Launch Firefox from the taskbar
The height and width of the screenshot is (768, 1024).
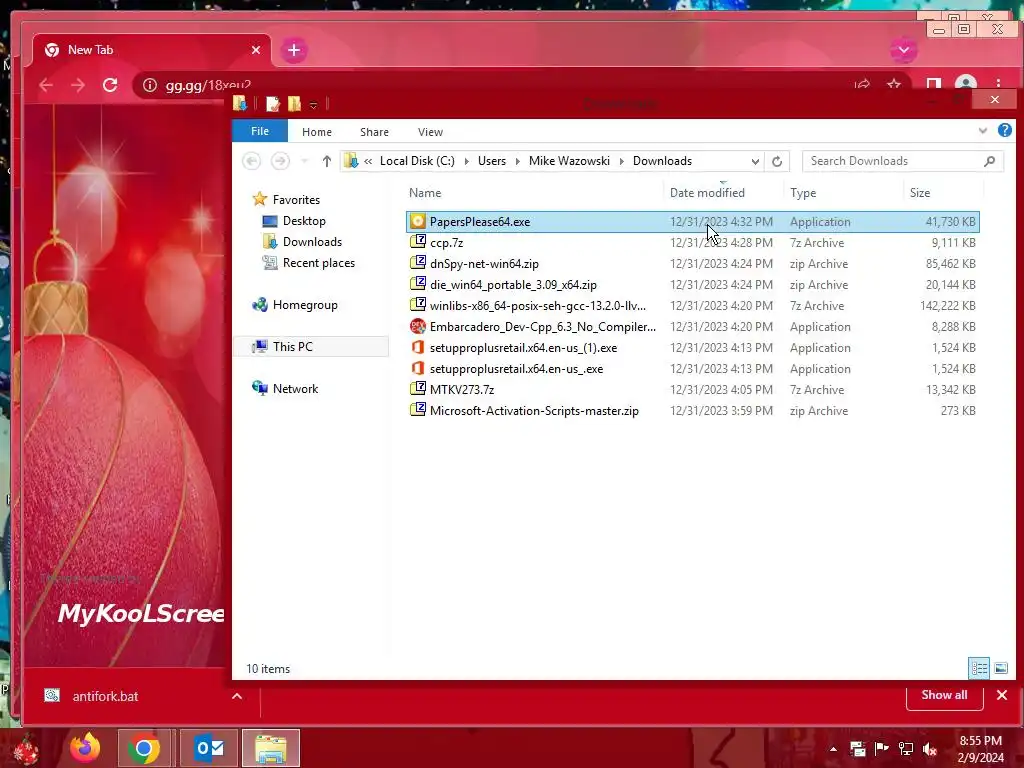(x=85, y=748)
